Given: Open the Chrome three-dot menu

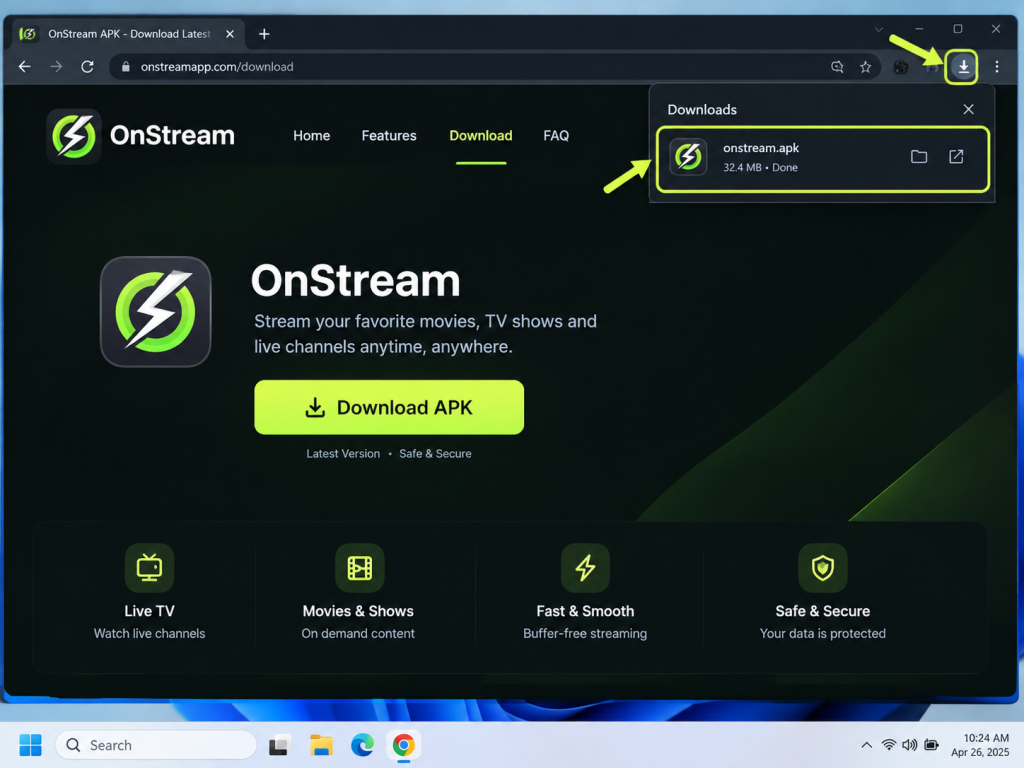Looking at the screenshot, I should (x=997, y=67).
